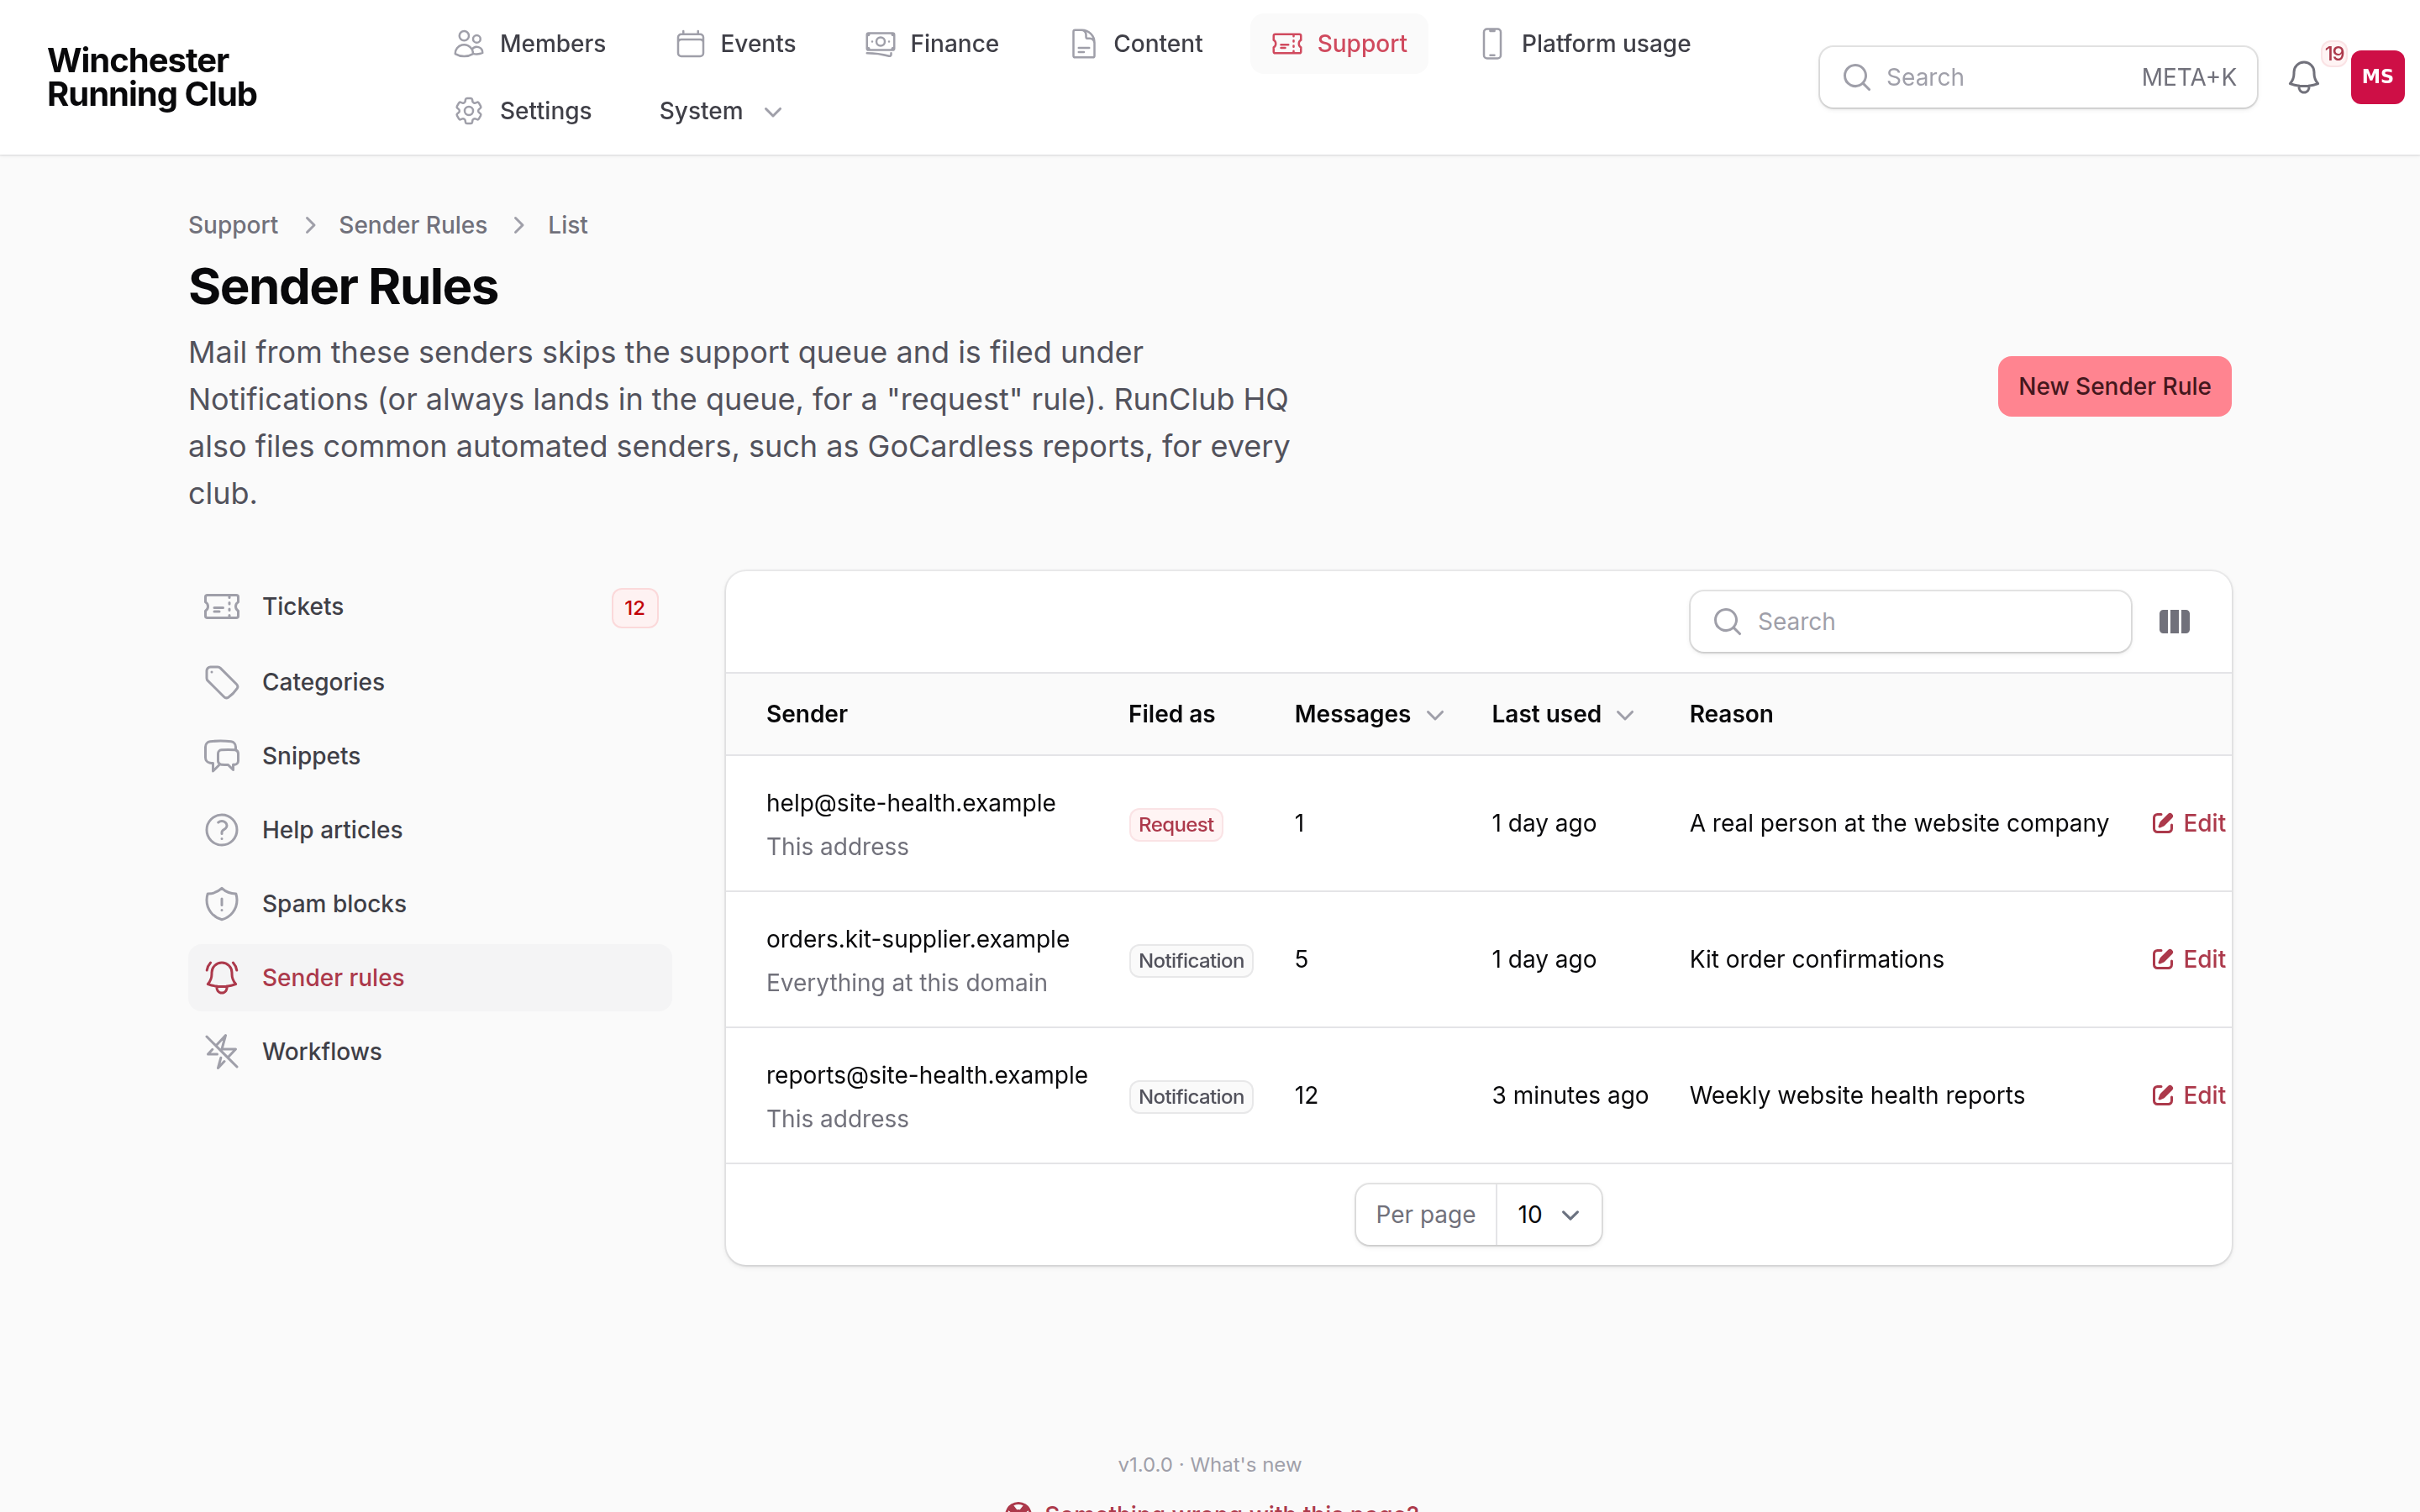Click the Settings gear icon
2420x1512 pixels.
point(469,111)
